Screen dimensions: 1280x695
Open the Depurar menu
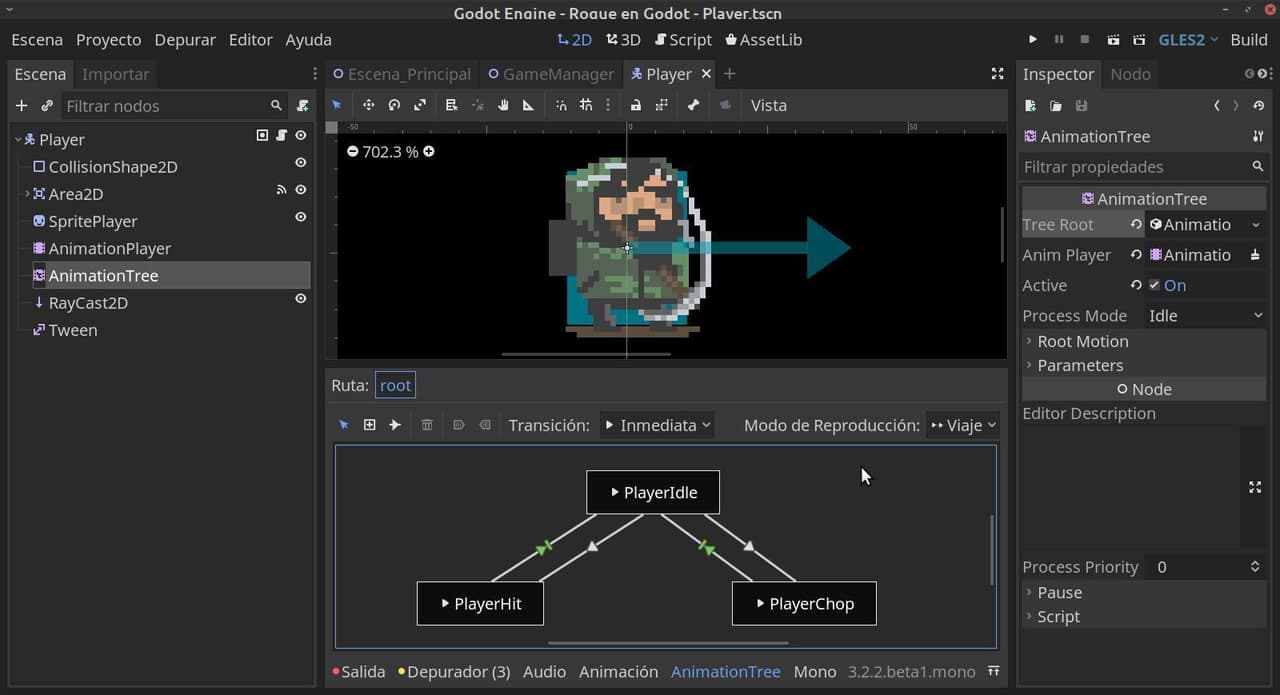tap(185, 40)
